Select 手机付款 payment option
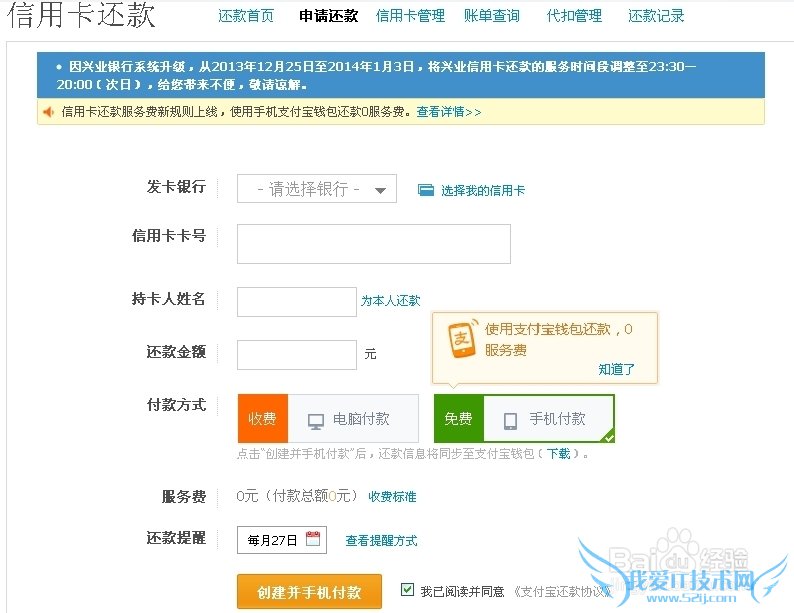Image resolution: width=794 pixels, height=613 pixels. pyautogui.click(x=524, y=419)
